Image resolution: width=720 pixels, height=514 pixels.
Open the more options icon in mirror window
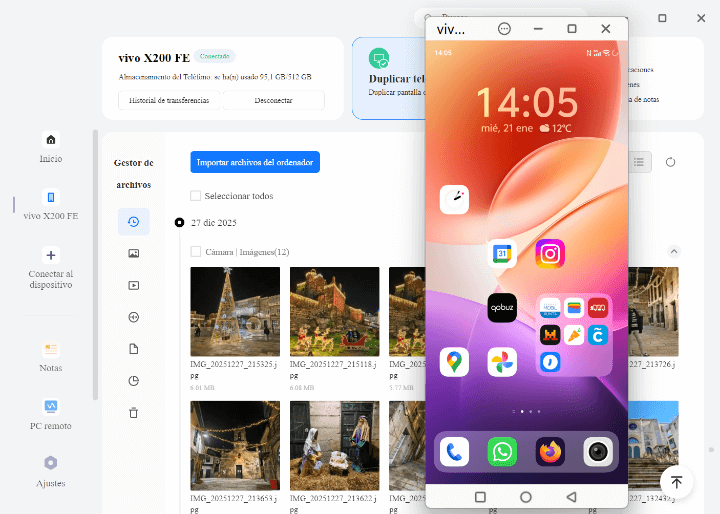(504, 29)
